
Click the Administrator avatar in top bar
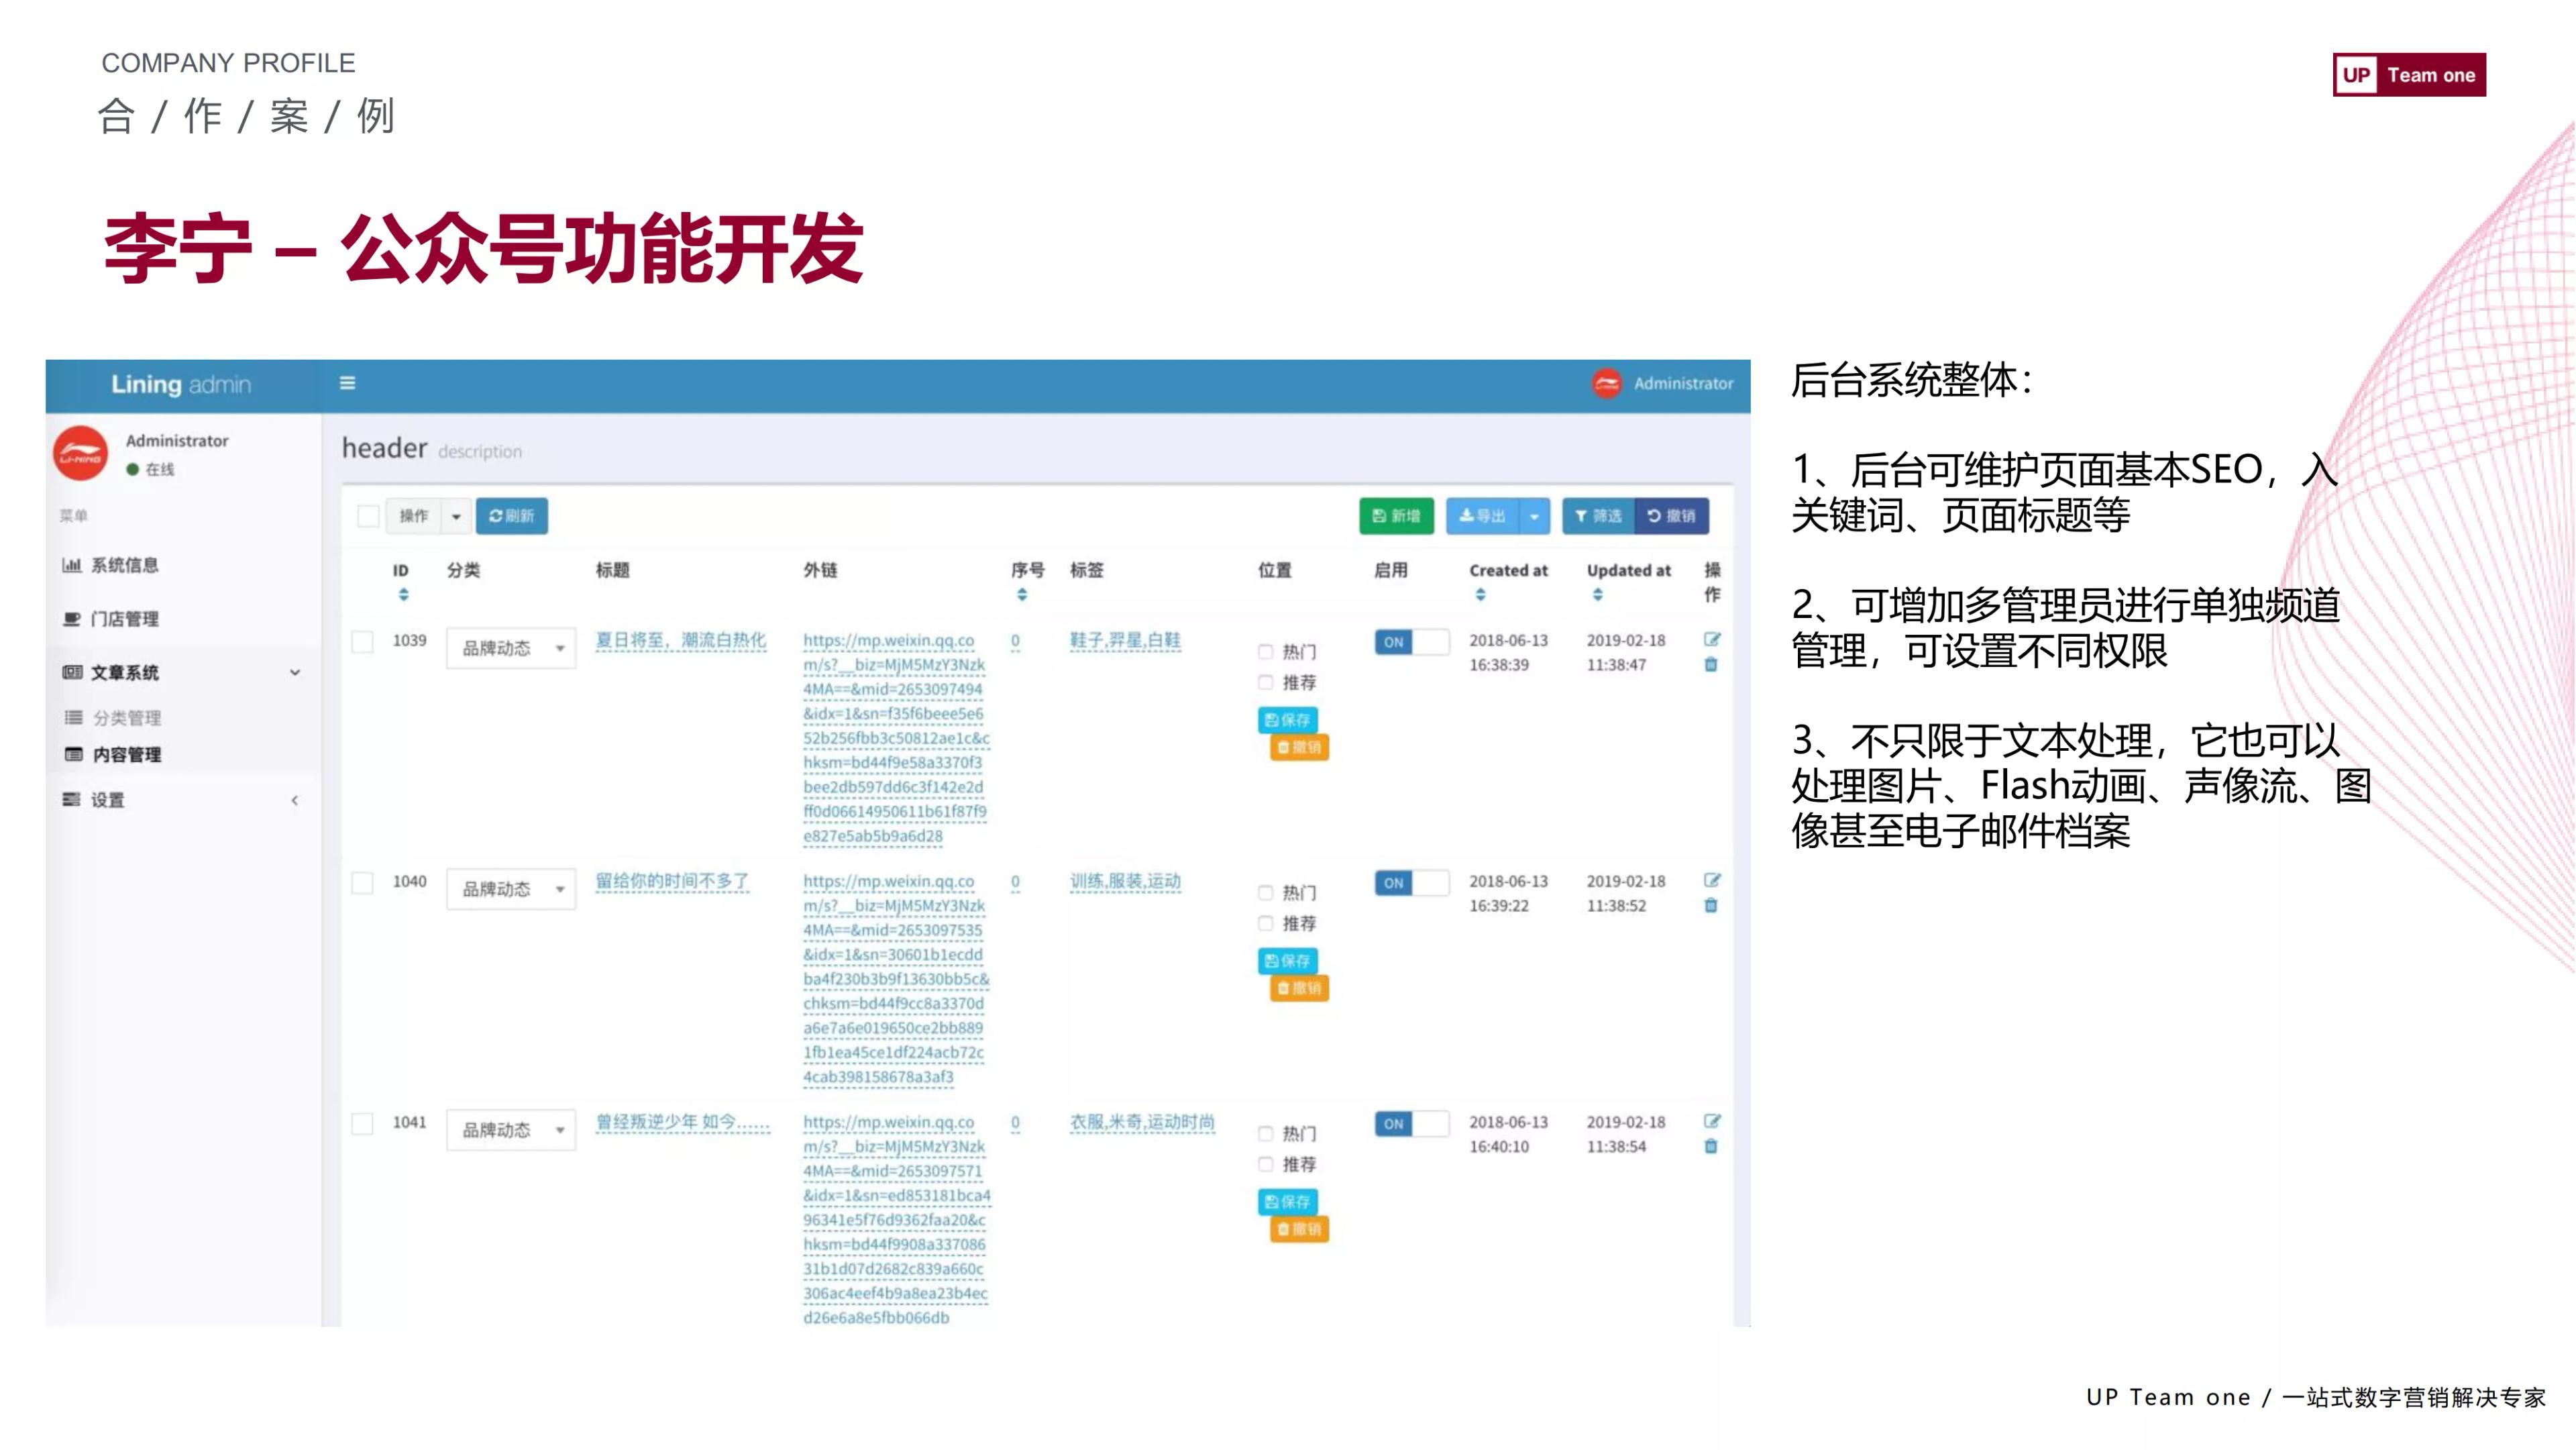(x=1606, y=383)
